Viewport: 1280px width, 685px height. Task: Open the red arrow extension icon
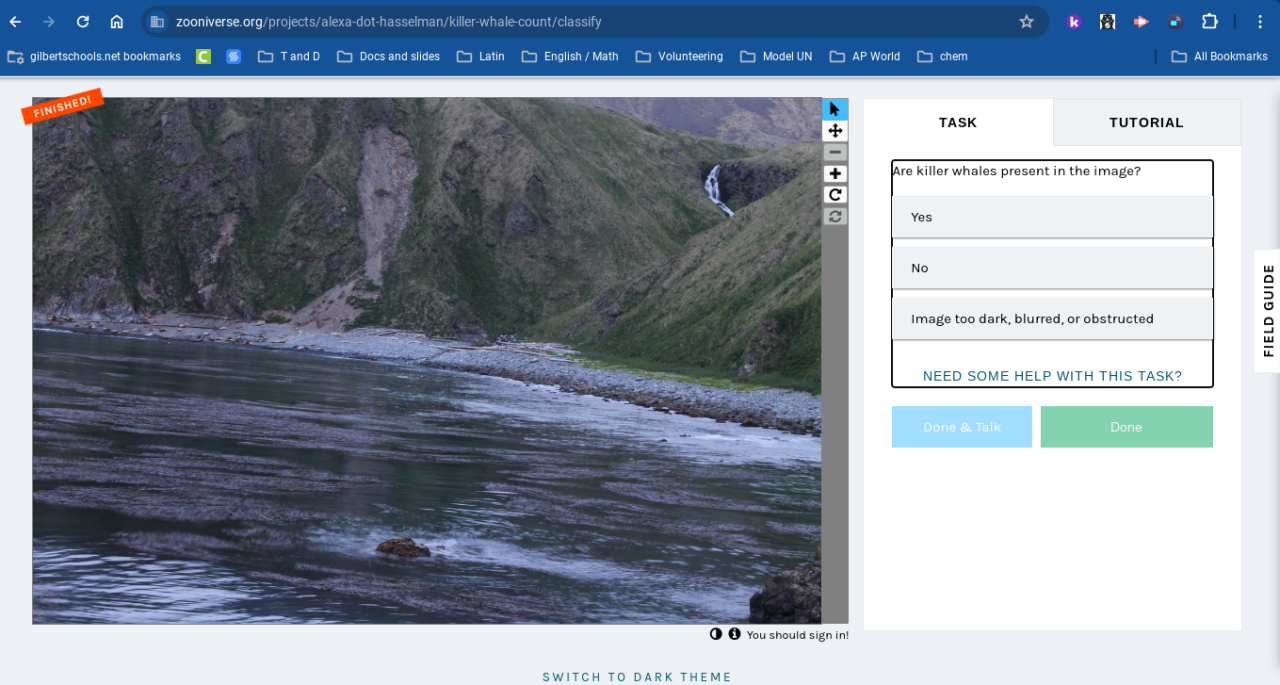click(x=1141, y=21)
